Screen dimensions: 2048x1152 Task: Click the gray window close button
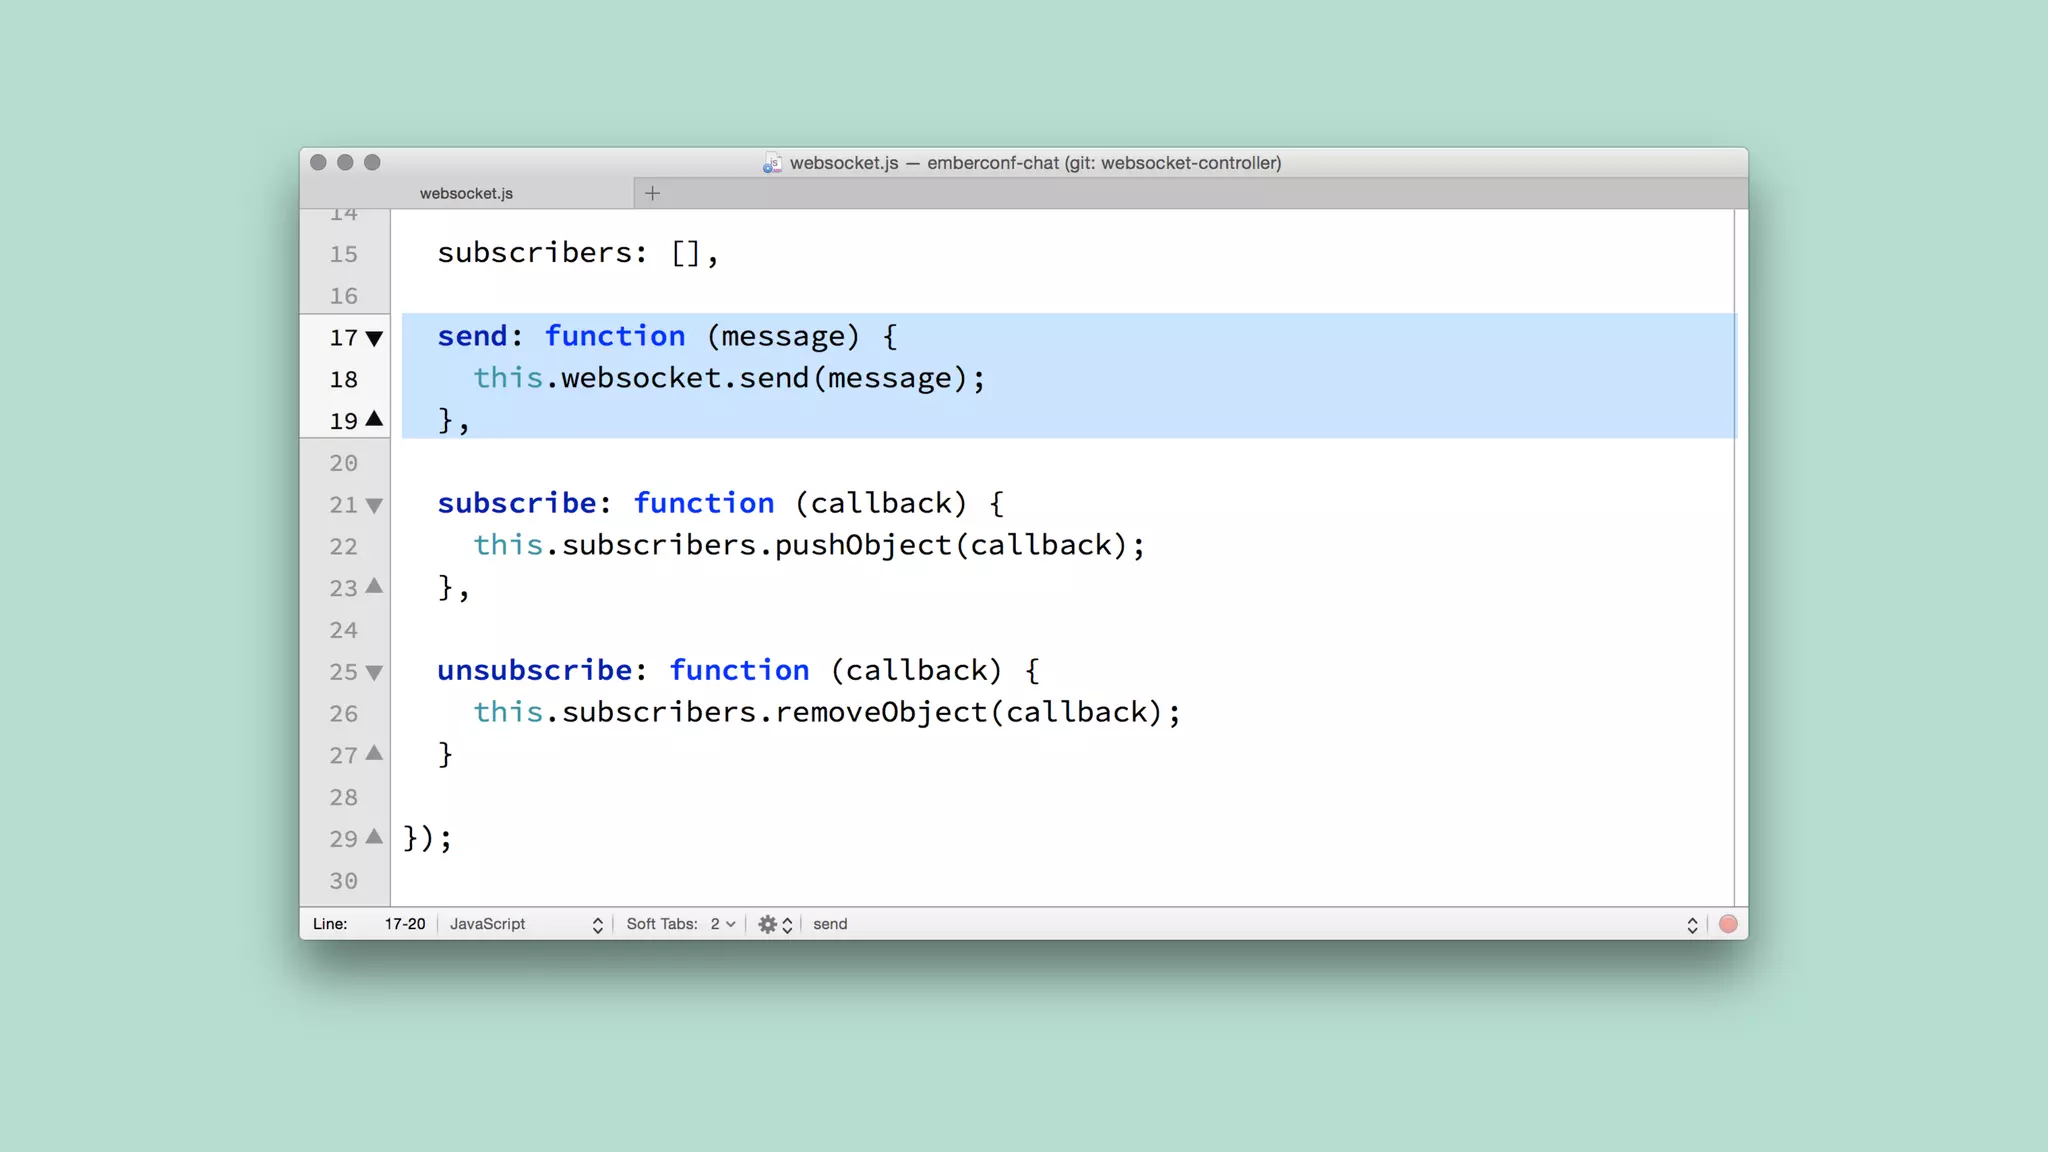(x=318, y=162)
